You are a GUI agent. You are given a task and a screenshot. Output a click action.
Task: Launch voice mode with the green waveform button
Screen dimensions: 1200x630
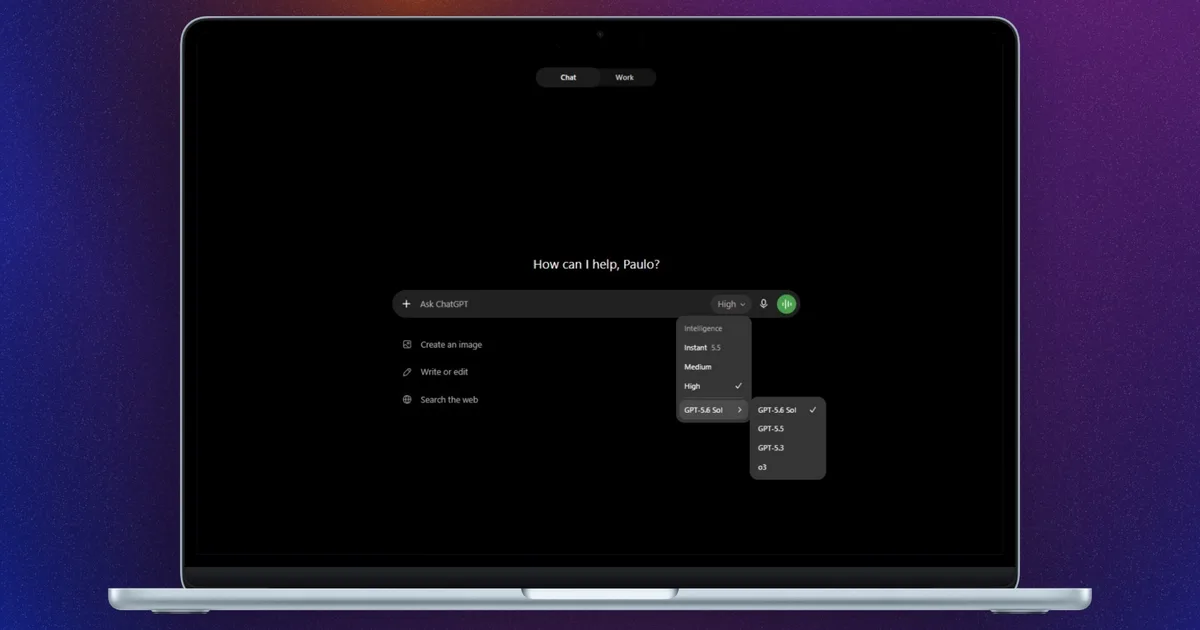tap(787, 304)
